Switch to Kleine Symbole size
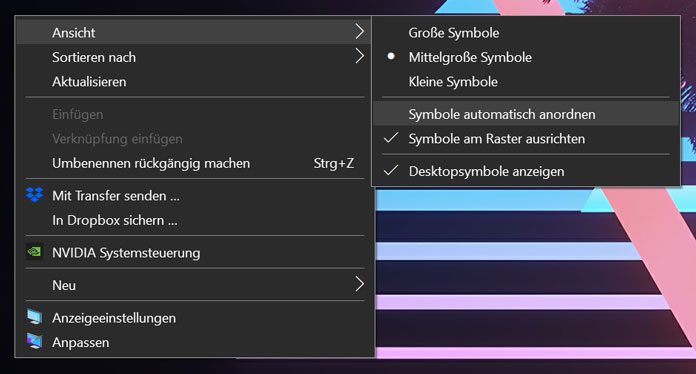Image resolution: width=696 pixels, height=374 pixels. point(526,82)
